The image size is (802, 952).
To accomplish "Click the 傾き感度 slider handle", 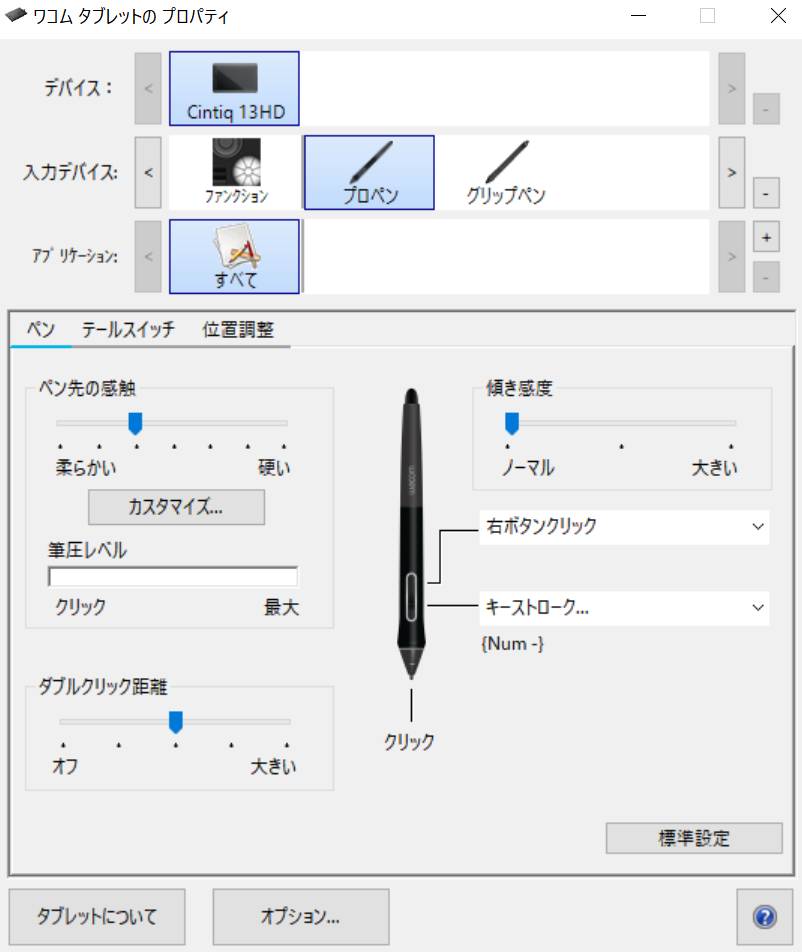I will 512,423.
